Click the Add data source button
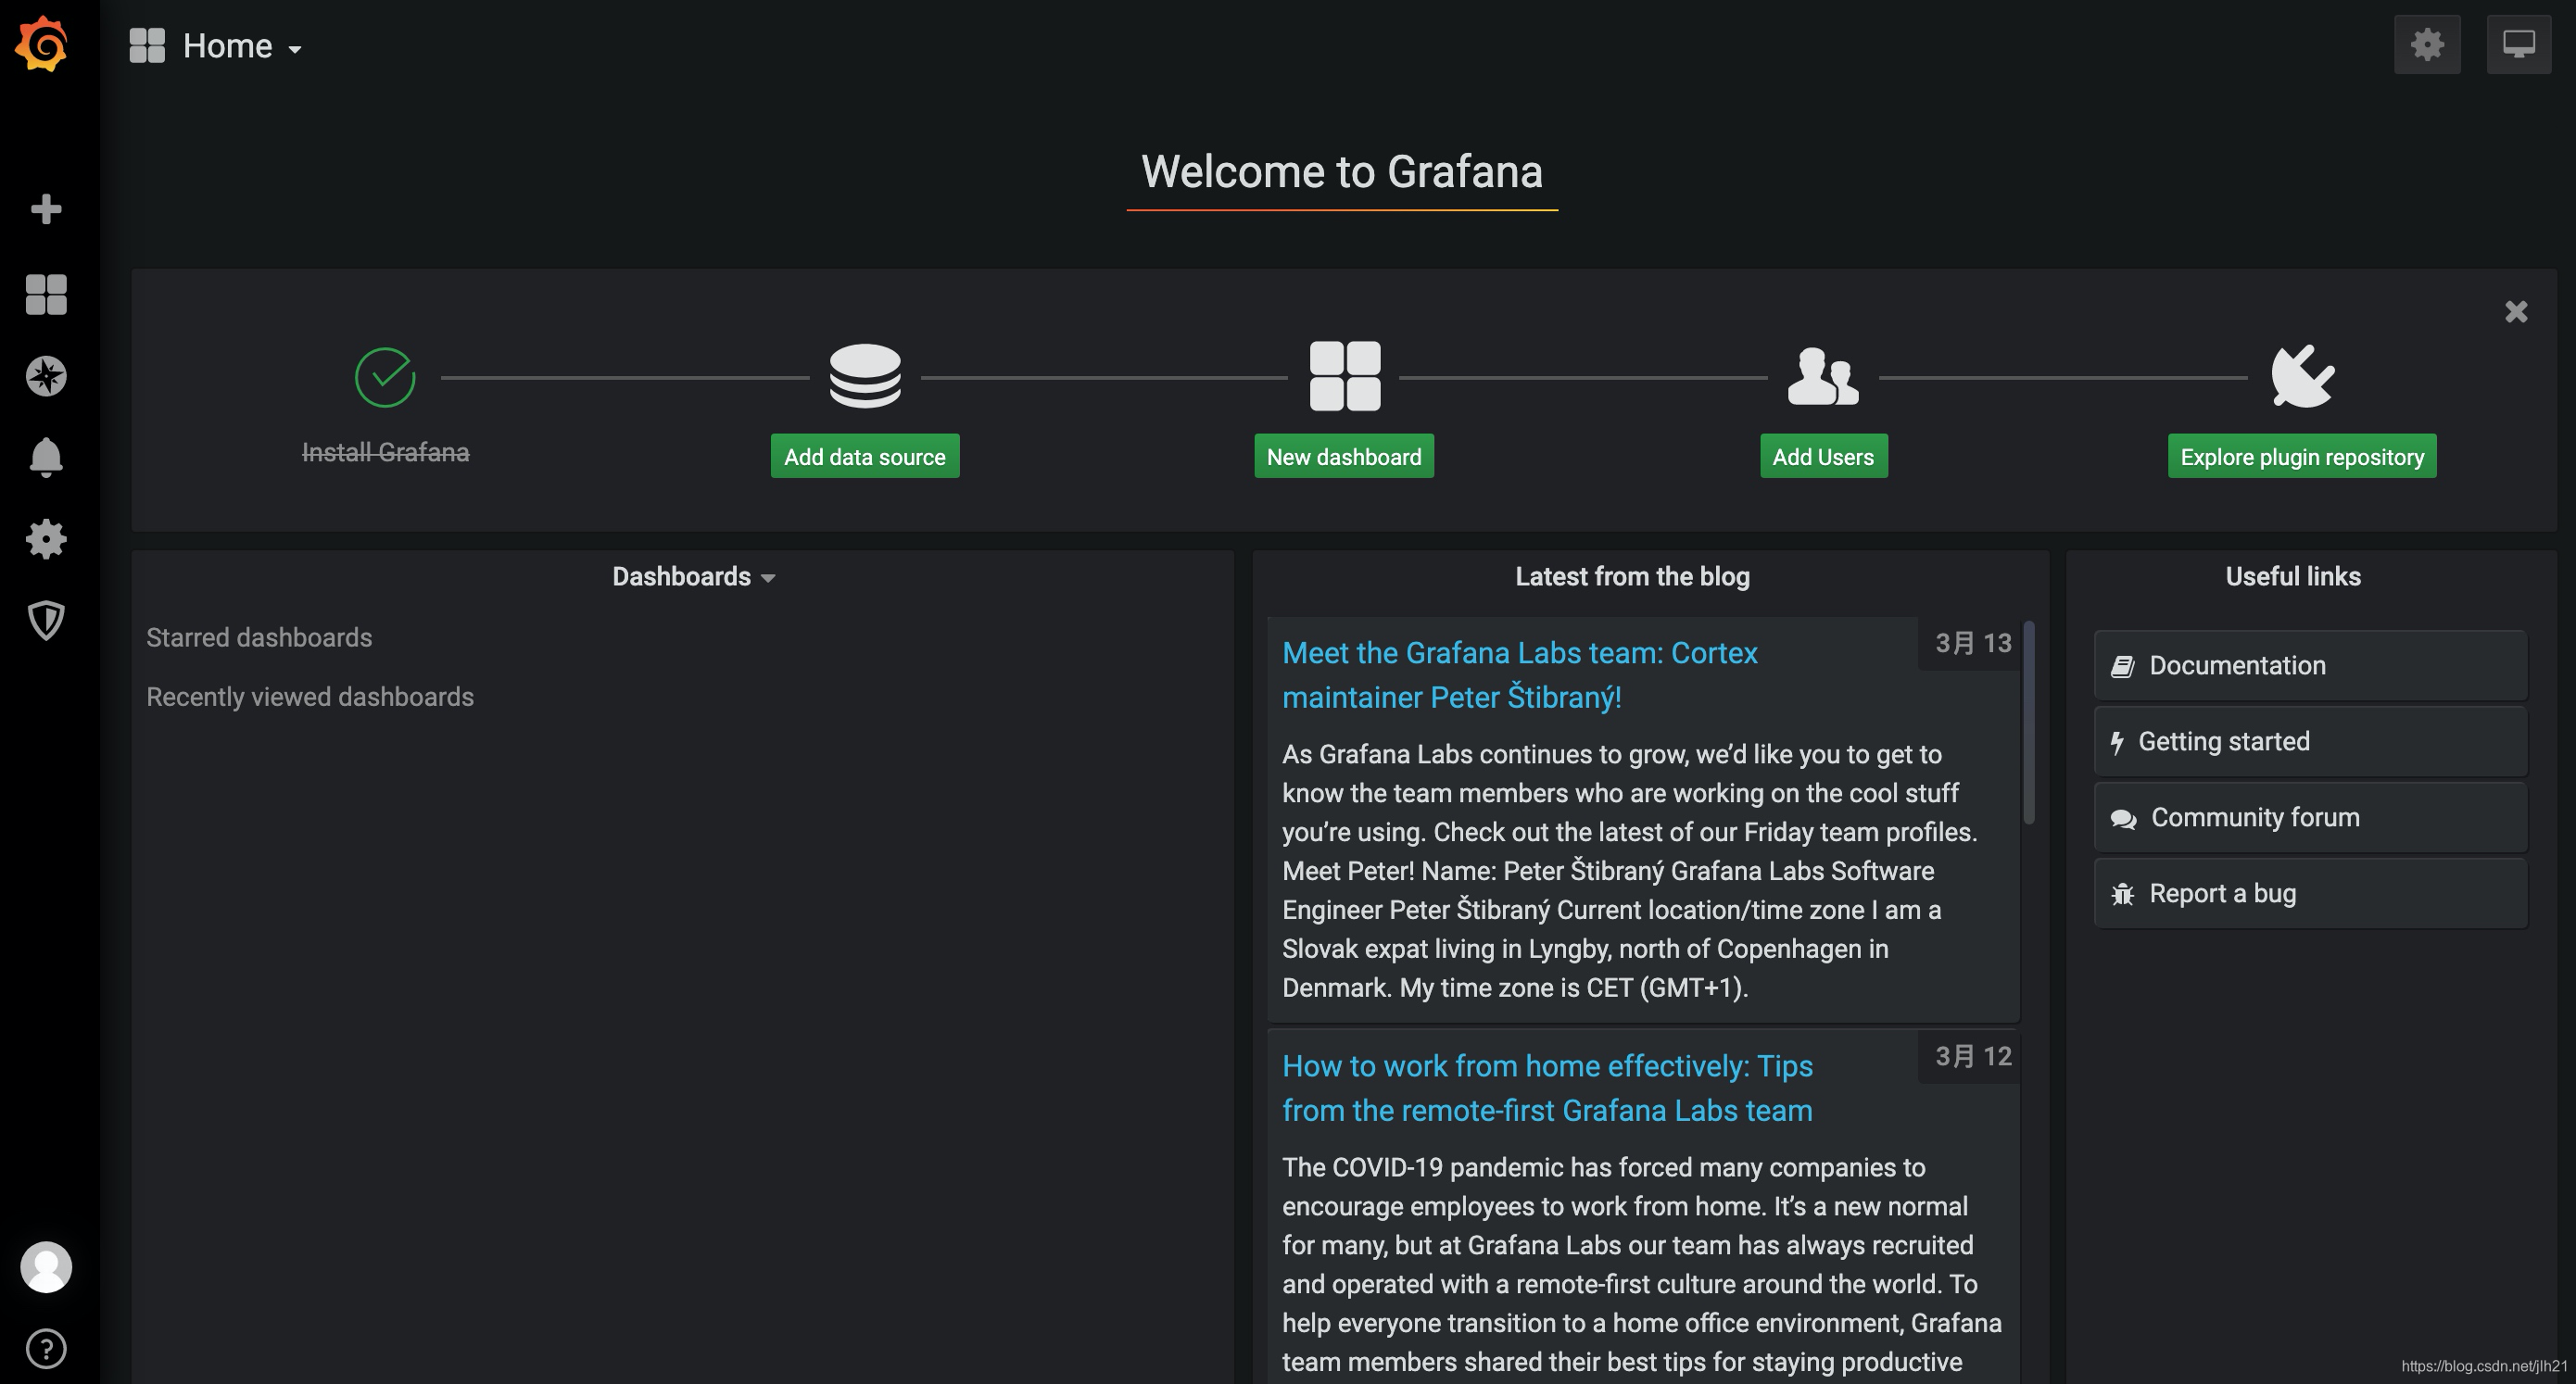Viewport: 2576px width, 1384px height. pyautogui.click(x=864, y=457)
